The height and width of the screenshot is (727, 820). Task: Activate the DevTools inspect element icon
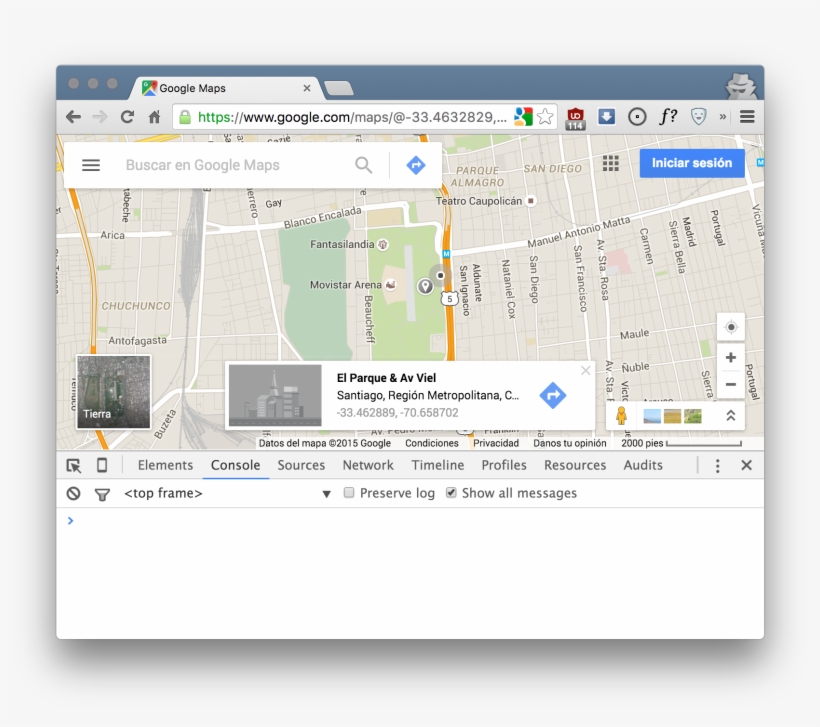click(x=74, y=465)
